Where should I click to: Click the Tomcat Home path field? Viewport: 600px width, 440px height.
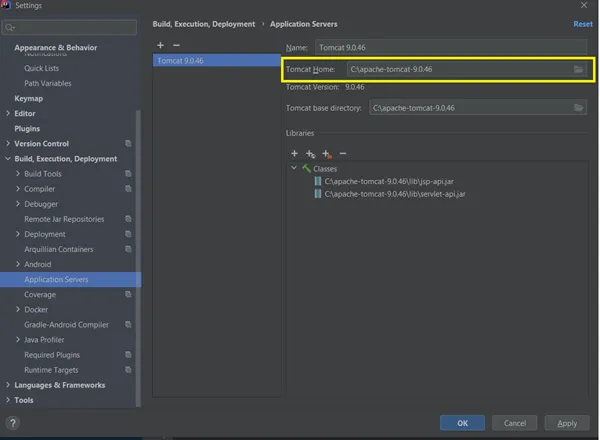[466, 69]
